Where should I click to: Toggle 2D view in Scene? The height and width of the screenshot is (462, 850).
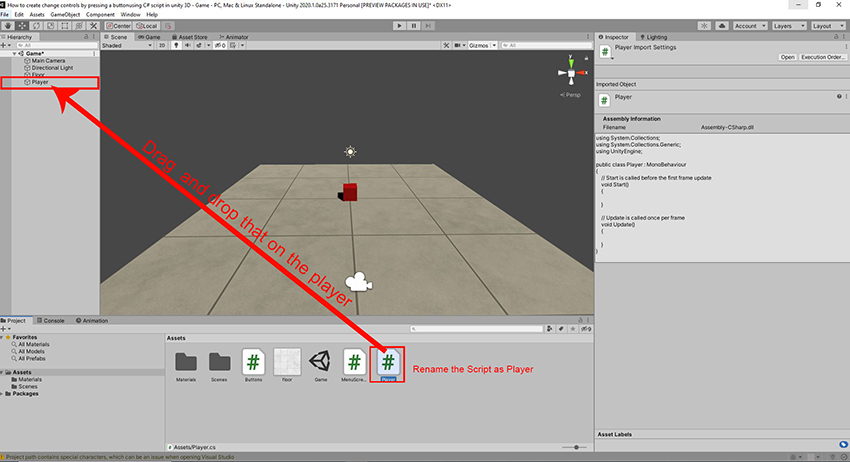[x=162, y=46]
